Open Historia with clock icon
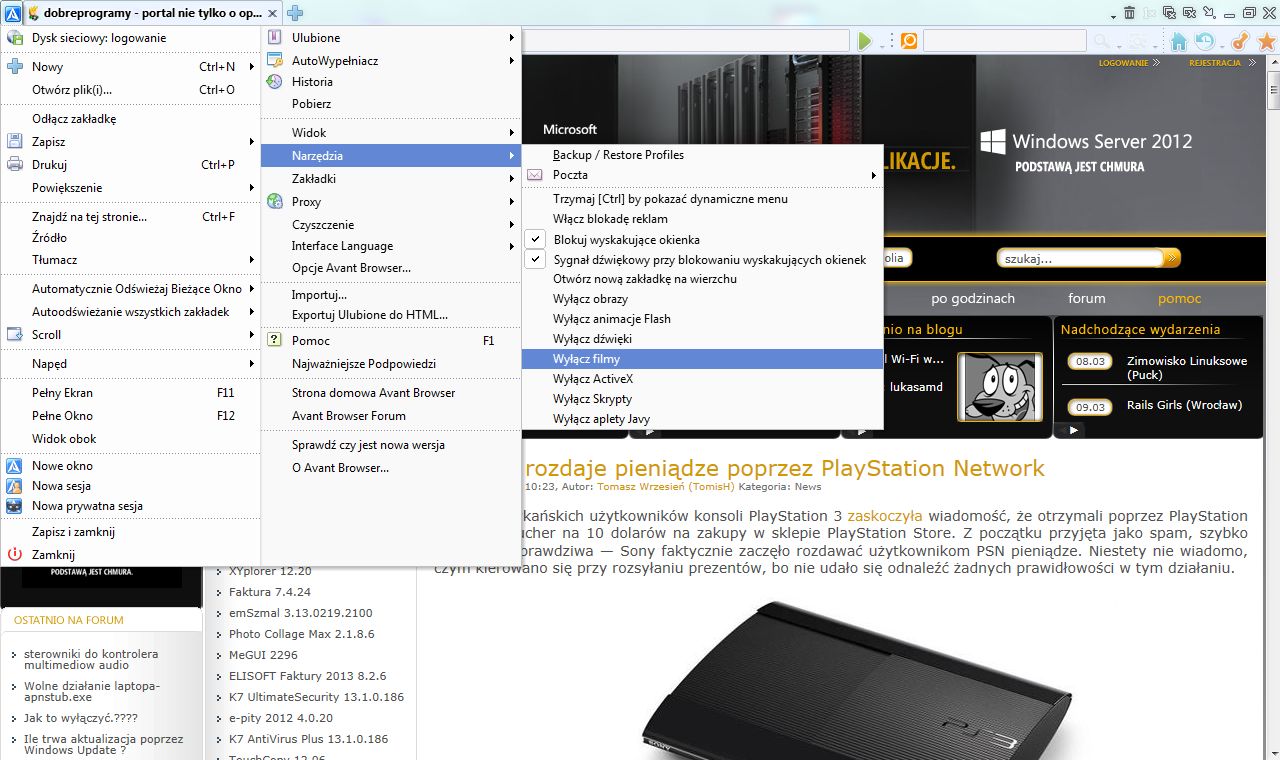 (391, 82)
